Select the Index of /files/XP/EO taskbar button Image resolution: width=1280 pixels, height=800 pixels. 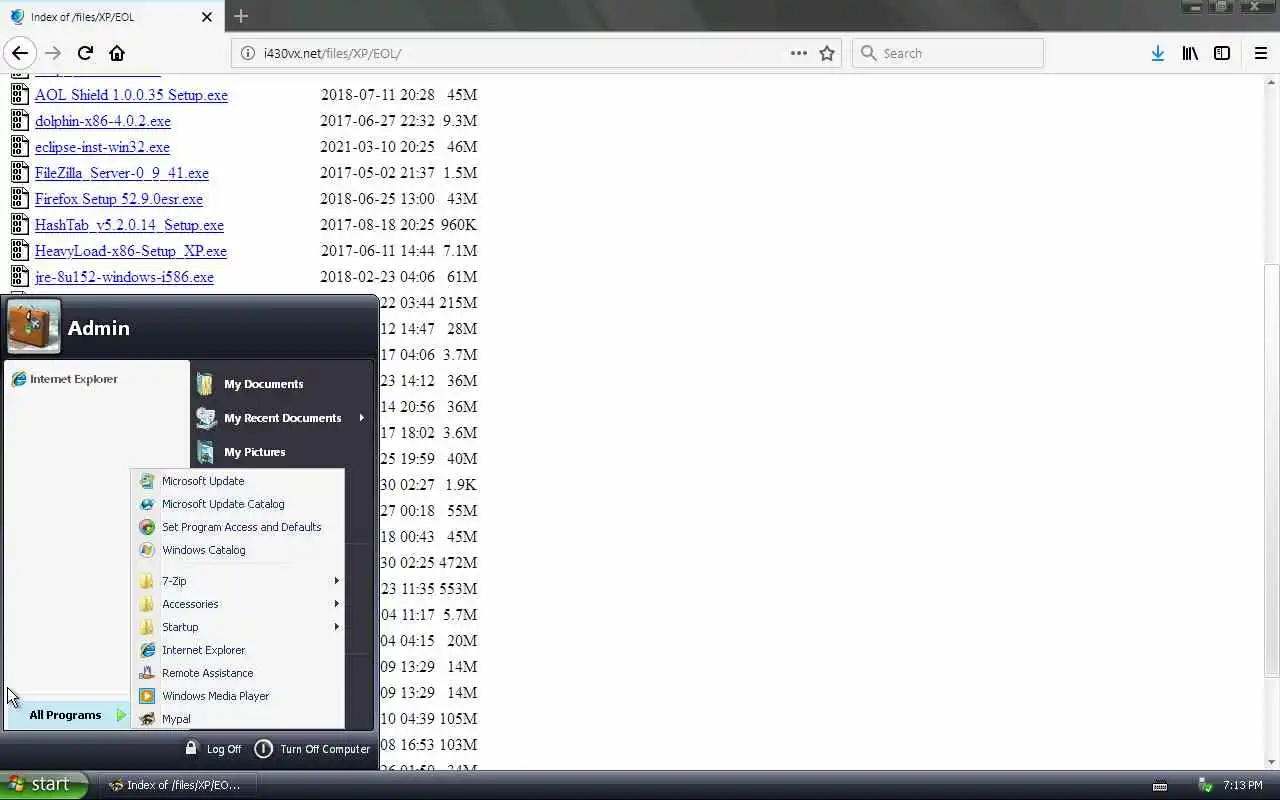pos(178,785)
